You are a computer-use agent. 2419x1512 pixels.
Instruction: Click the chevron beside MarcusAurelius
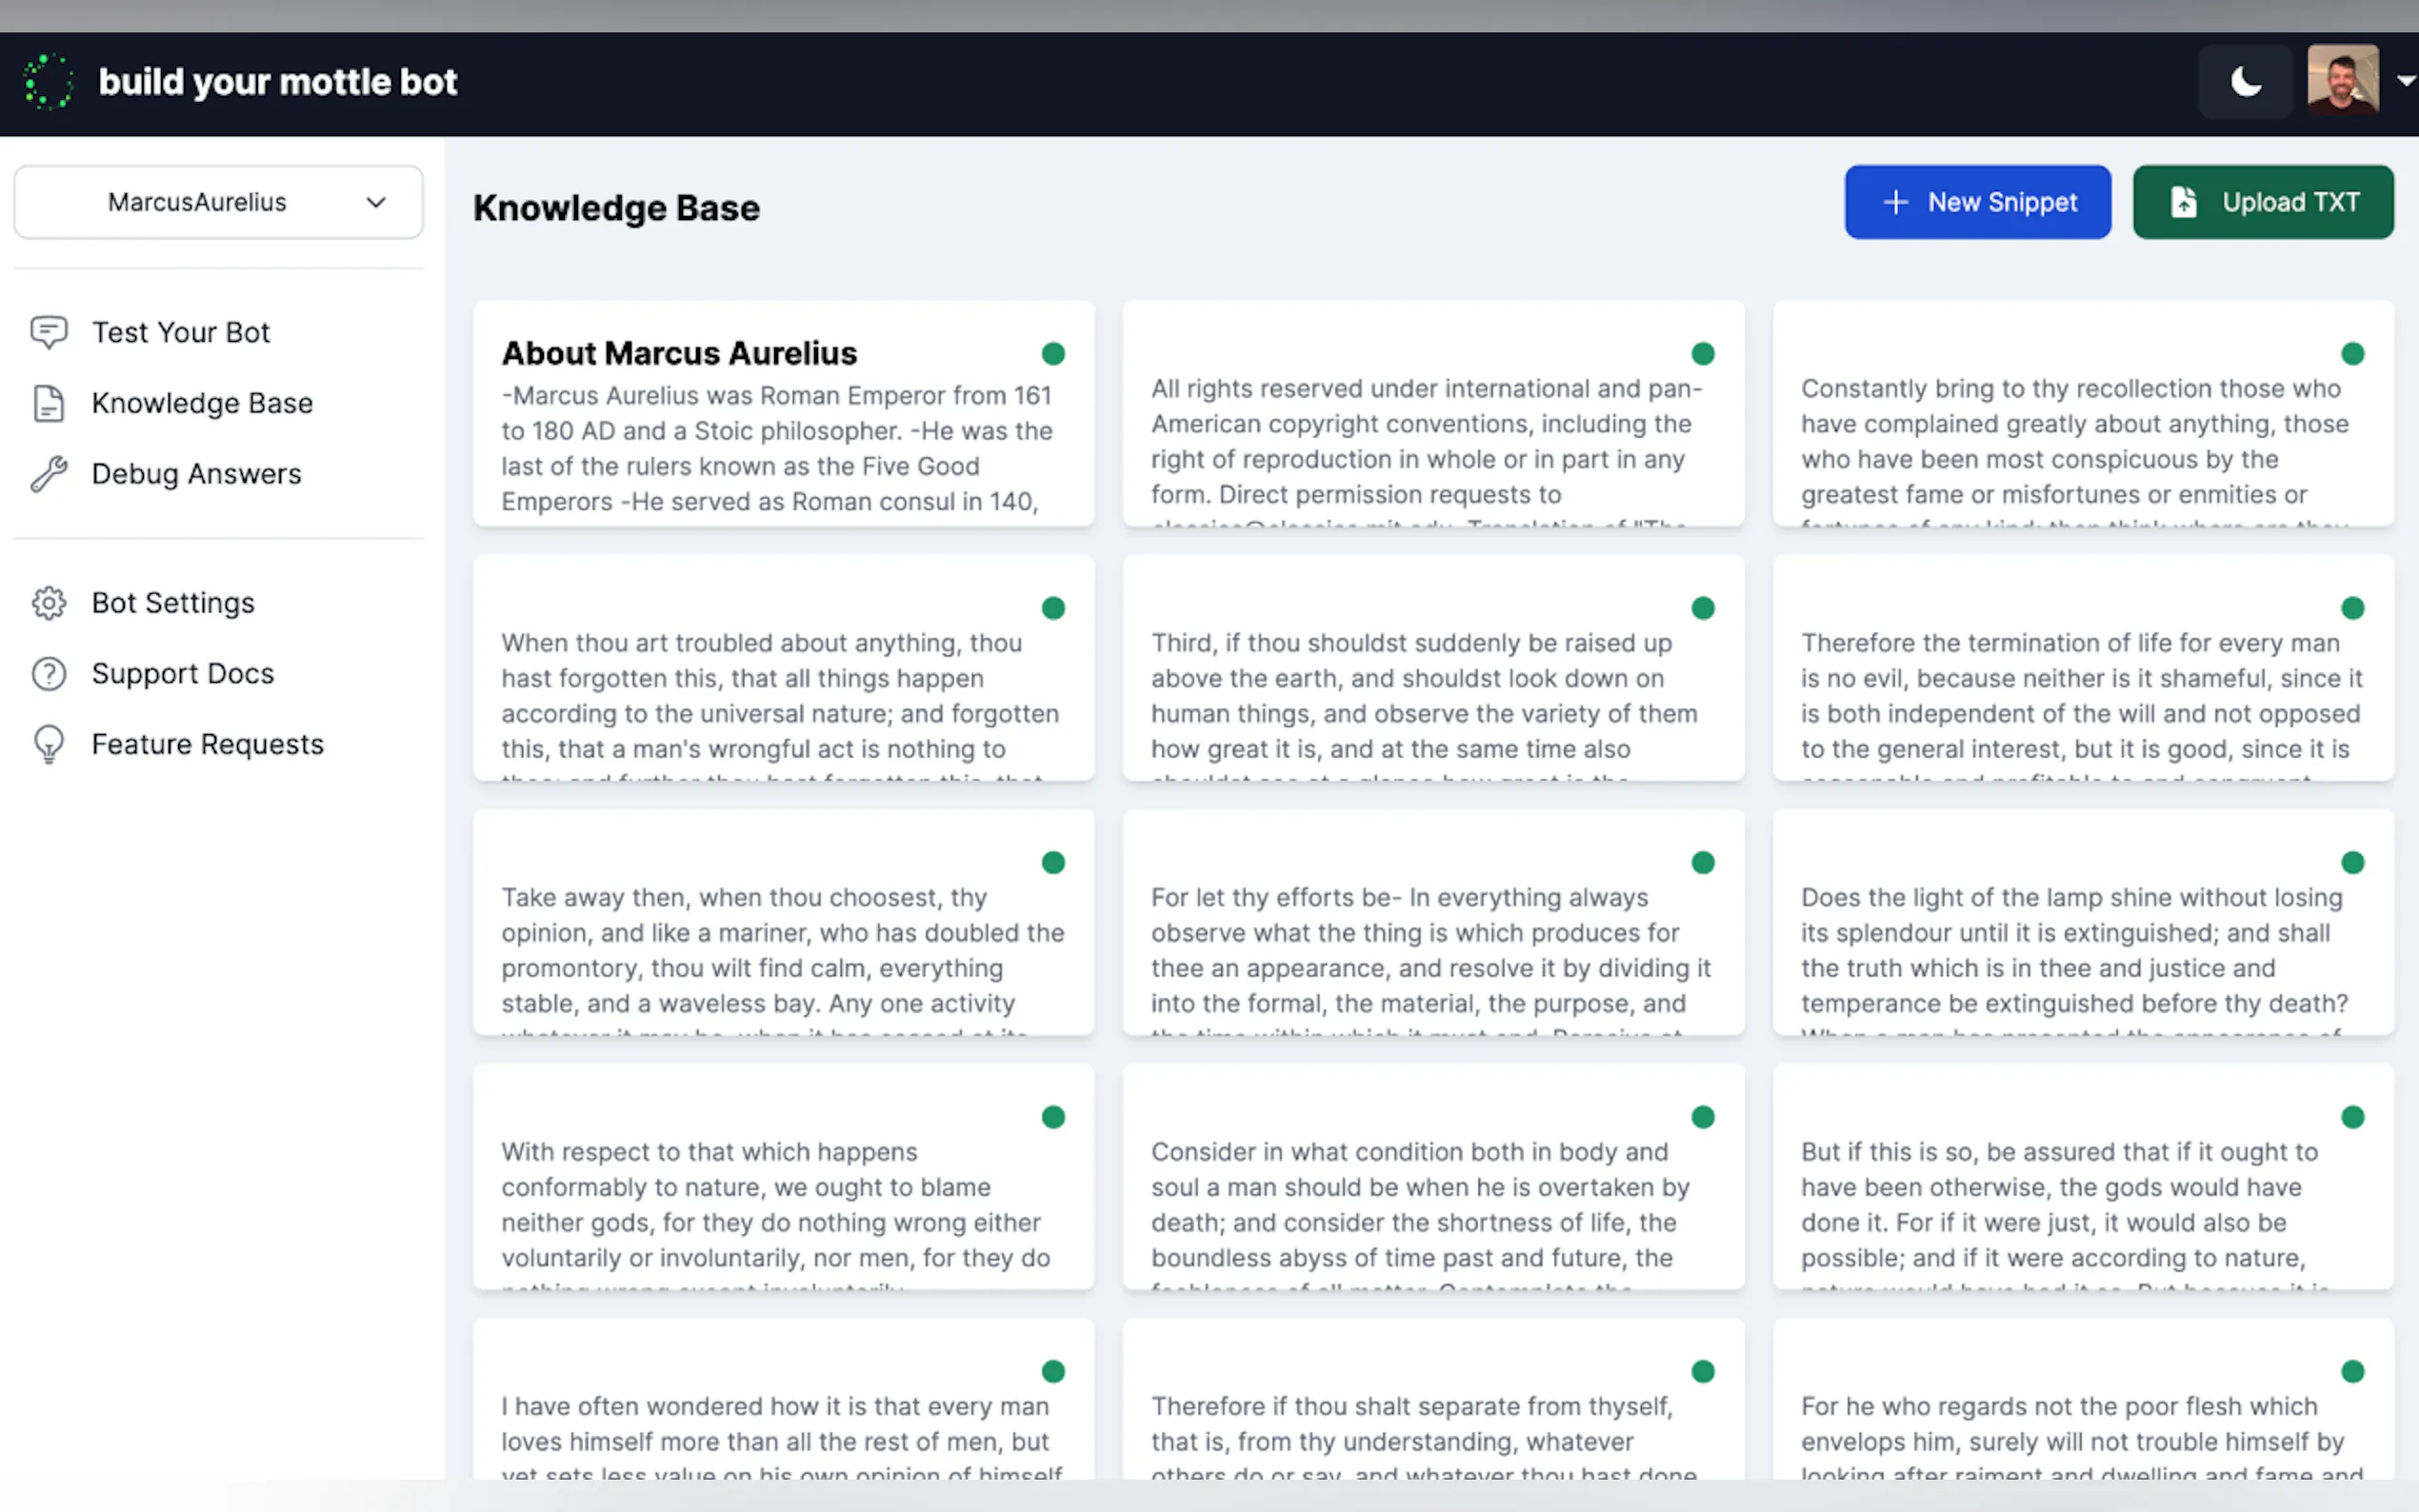pyautogui.click(x=376, y=202)
